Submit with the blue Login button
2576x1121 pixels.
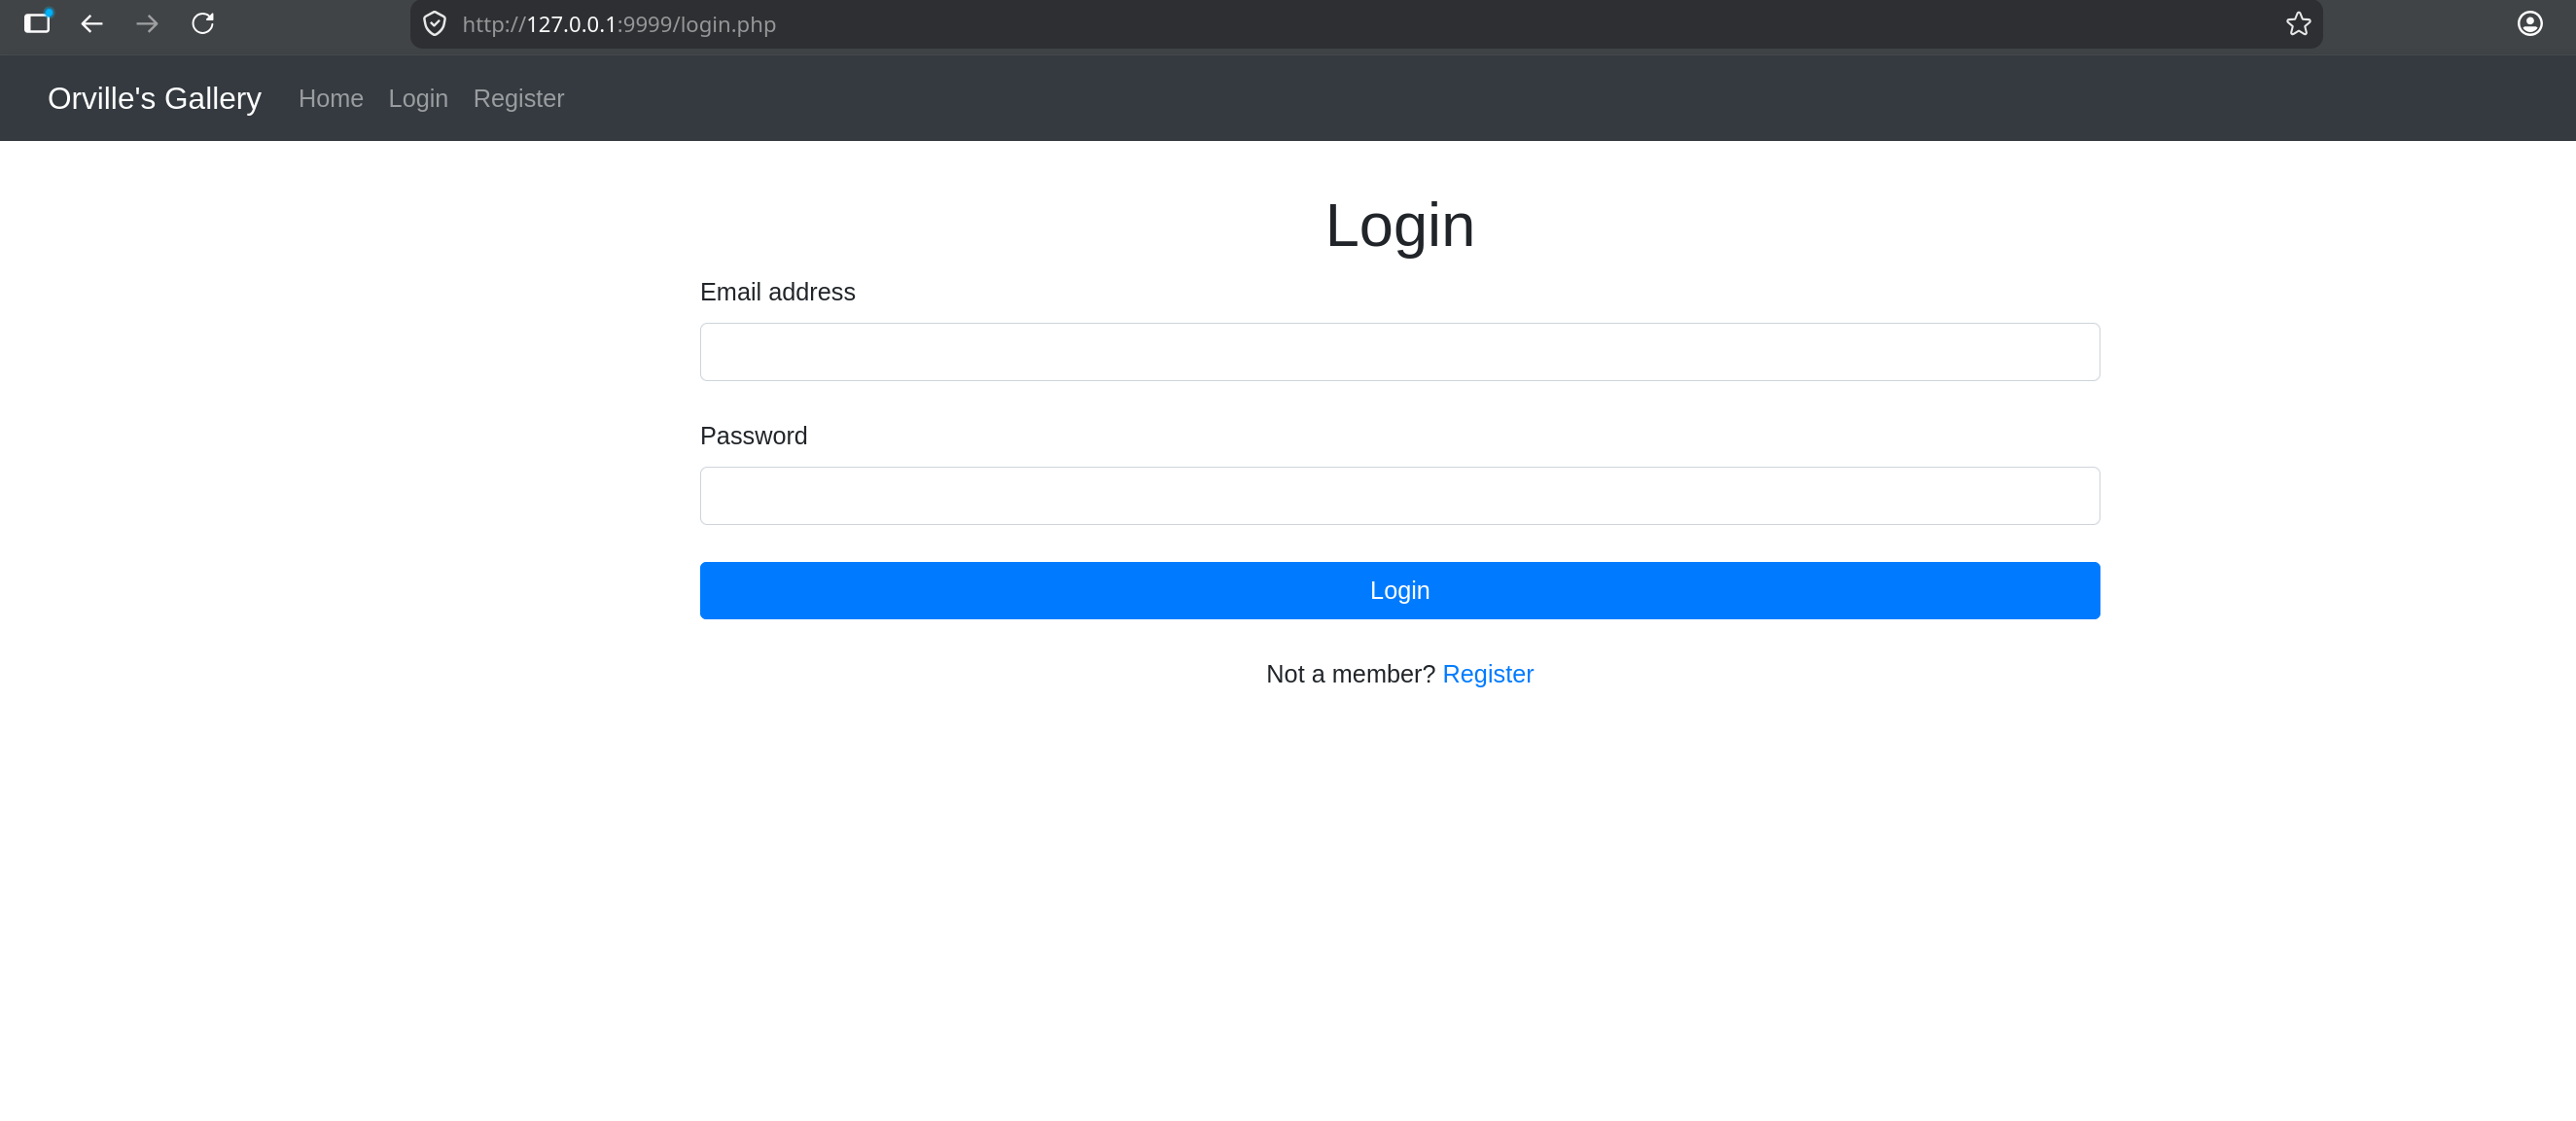[1399, 591]
